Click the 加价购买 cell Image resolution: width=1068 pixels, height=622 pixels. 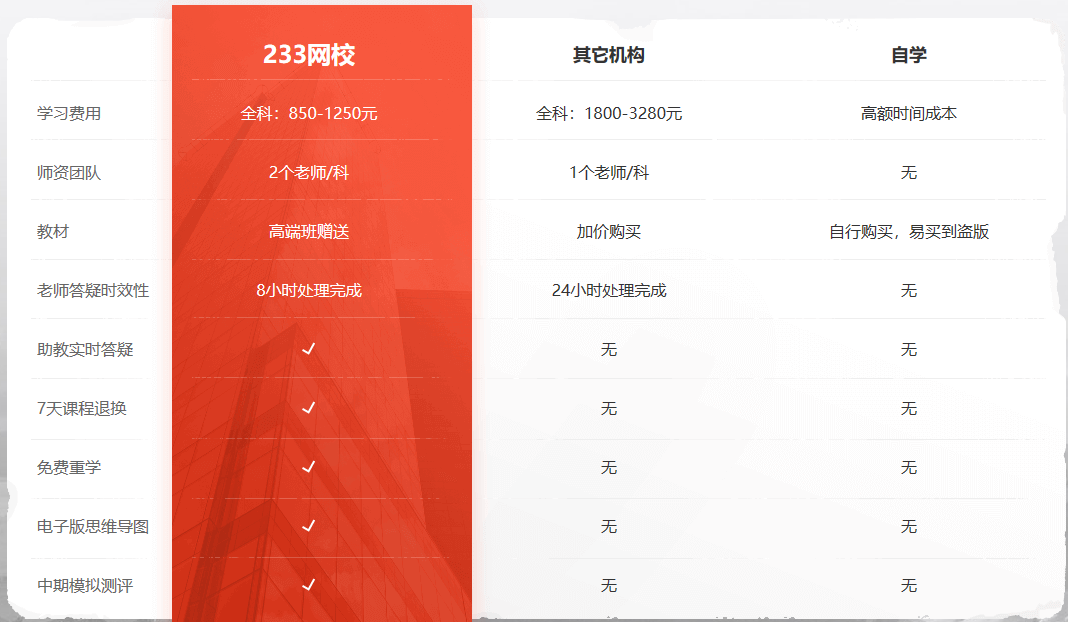tap(609, 232)
